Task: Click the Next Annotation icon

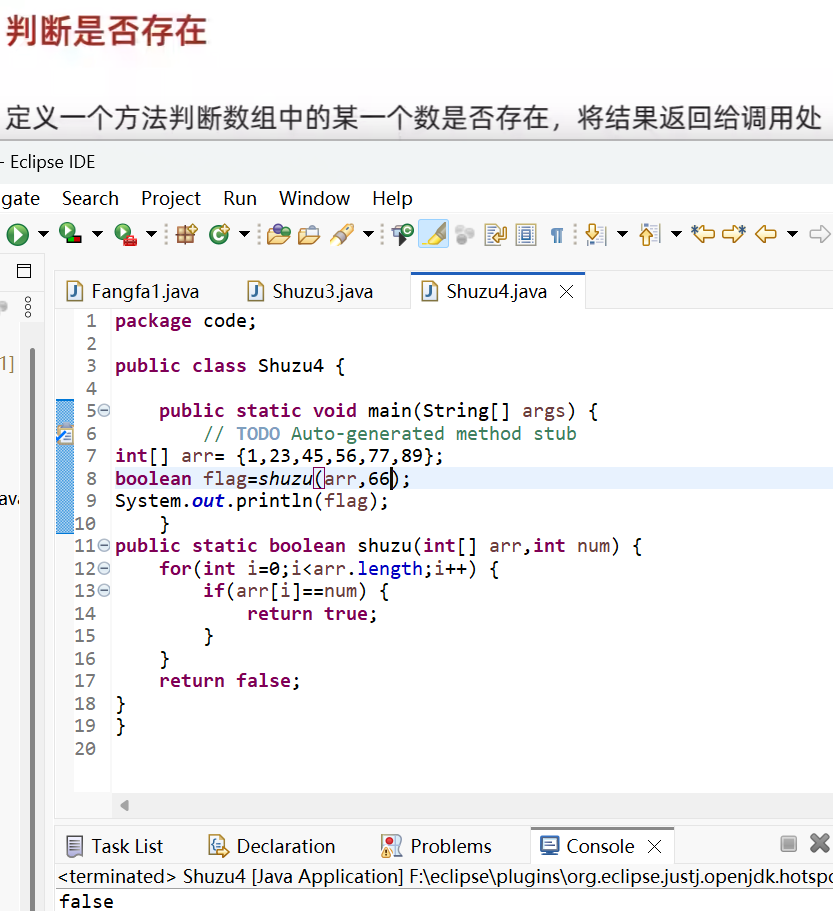Action: click(x=595, y=235)
